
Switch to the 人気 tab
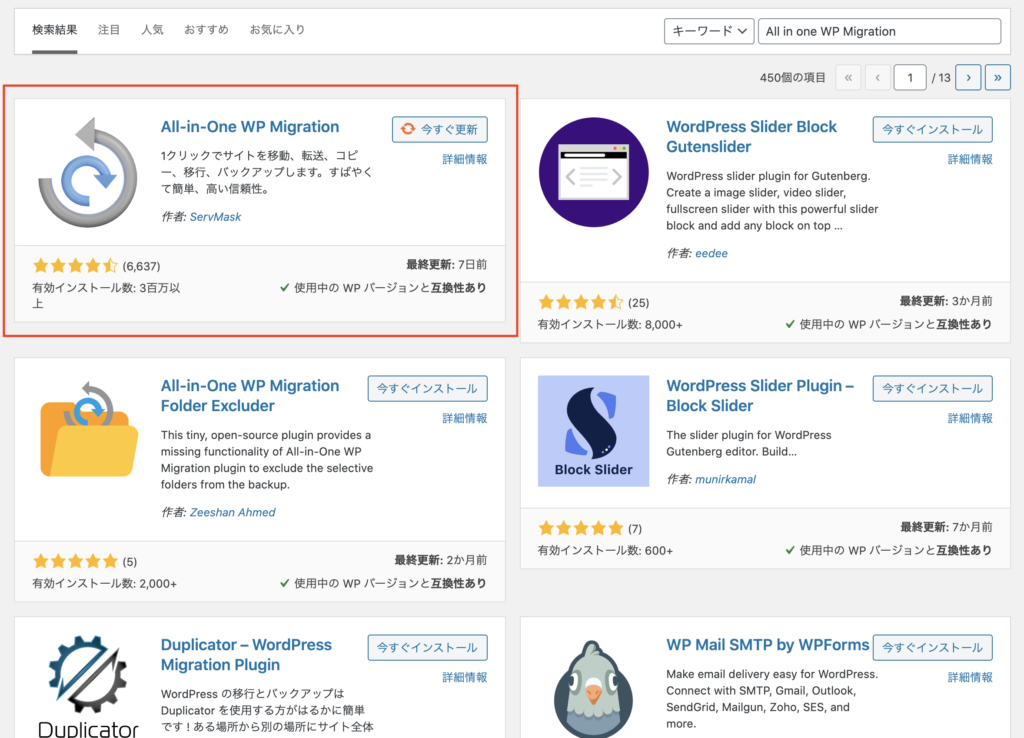[x=152, y=30]
